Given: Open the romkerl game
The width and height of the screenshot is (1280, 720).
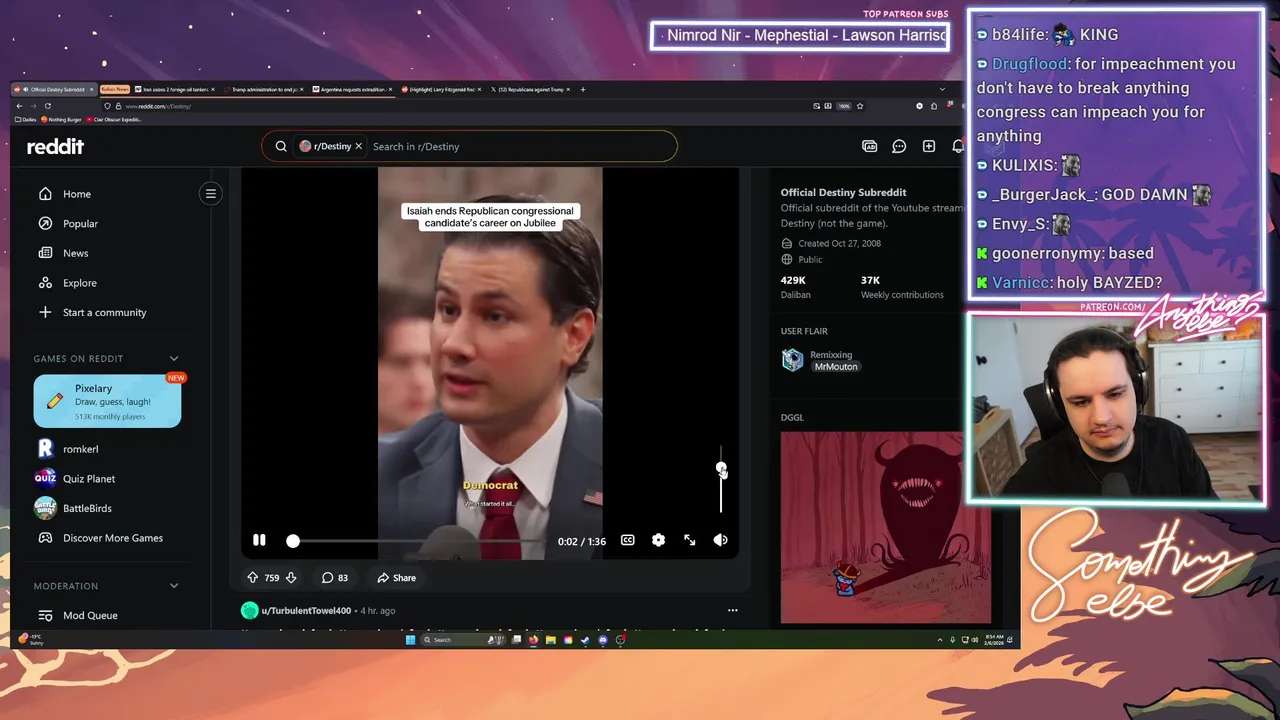Looking at the screenshot, I should coord(80,449).
